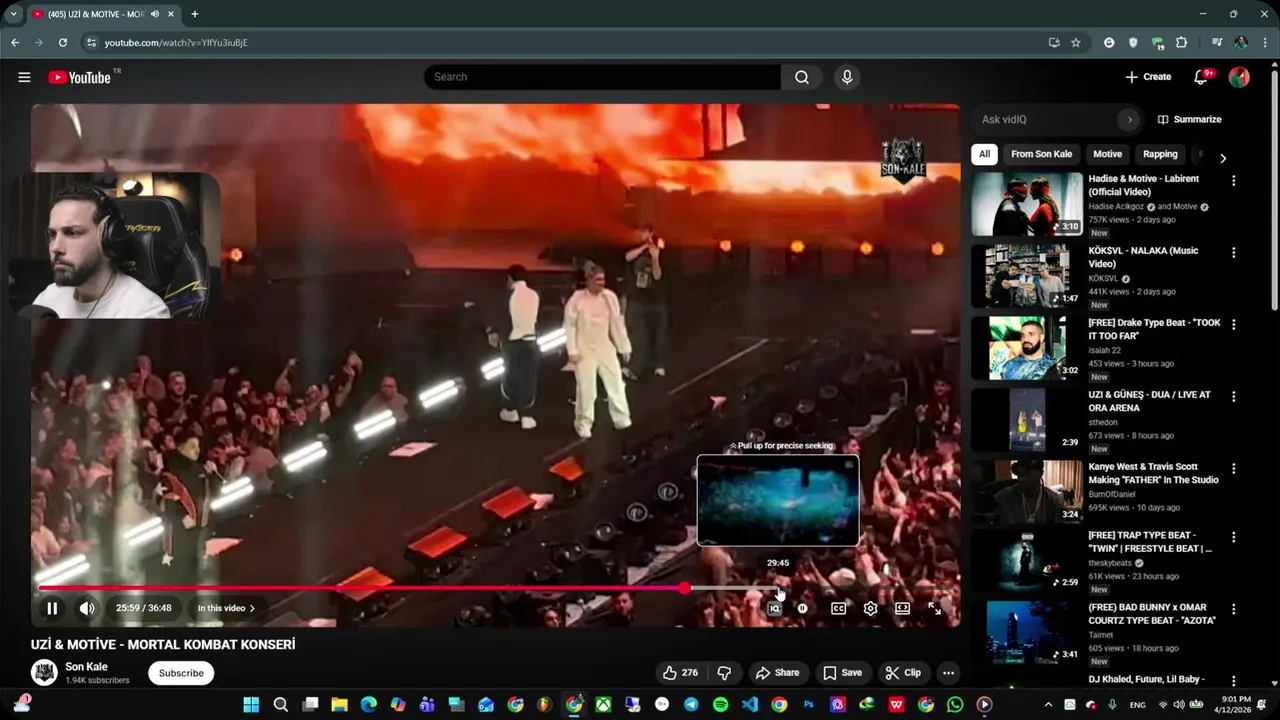Reload the page
The width and height of the screenshot is (1280, 720).
[x=63, y=43]
